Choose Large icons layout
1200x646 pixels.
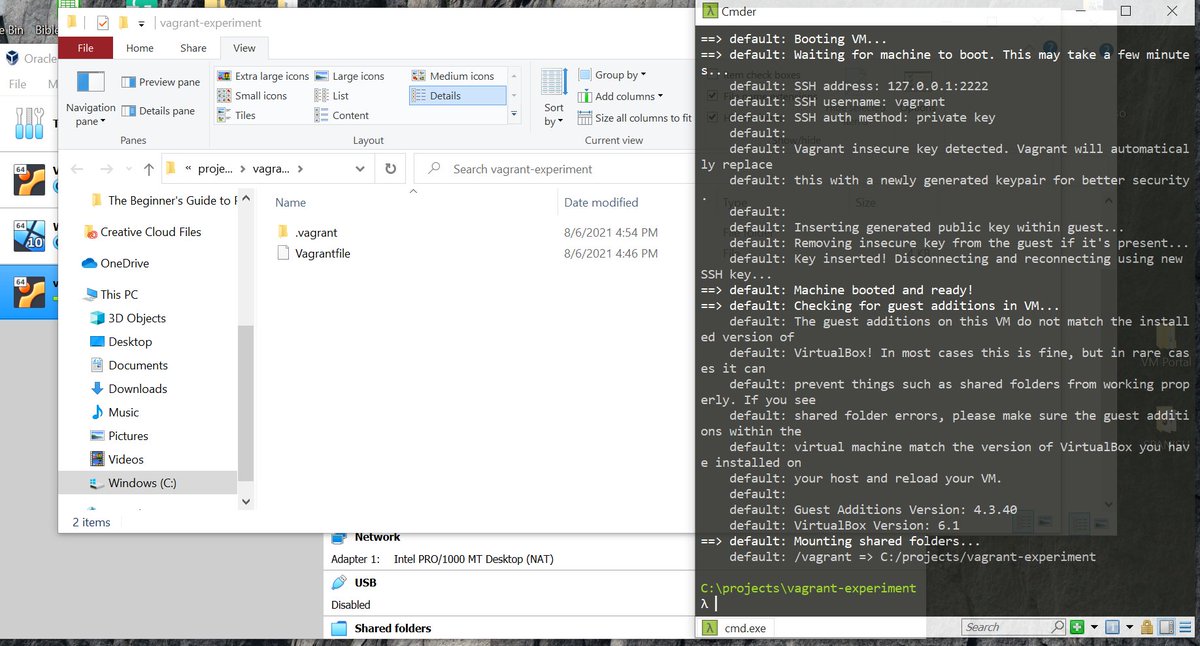click(349, 76)
